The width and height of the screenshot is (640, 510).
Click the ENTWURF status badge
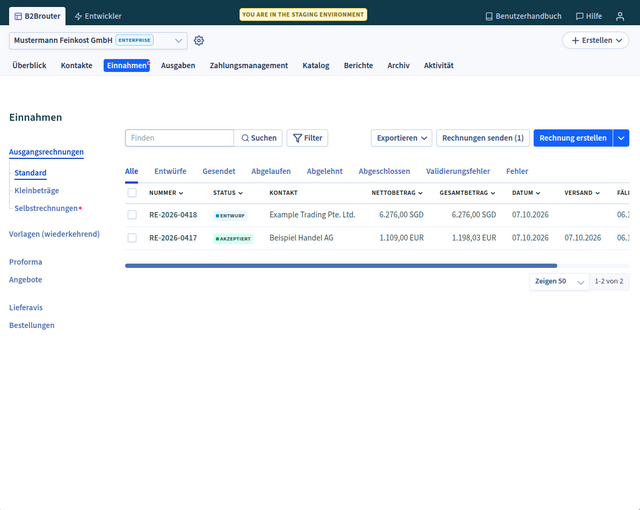coord(230,215)
